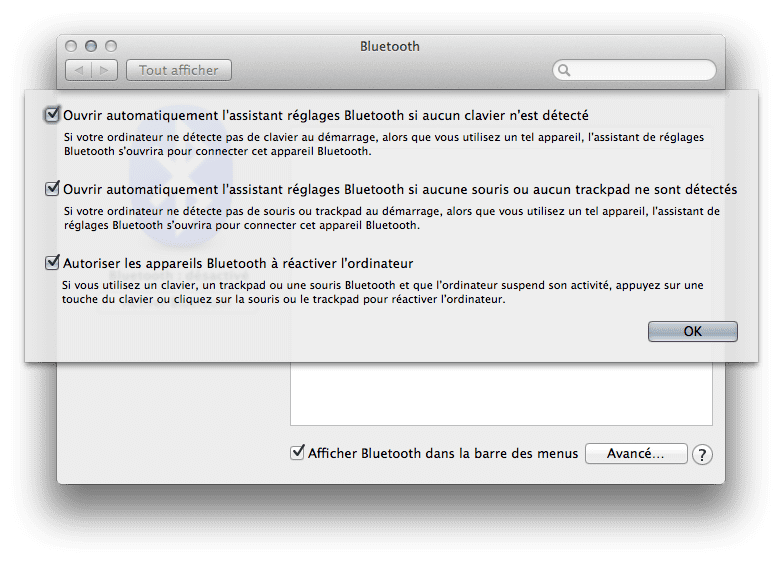
Task: Open the Avancé… options
Action: click(x=636, y=454)
